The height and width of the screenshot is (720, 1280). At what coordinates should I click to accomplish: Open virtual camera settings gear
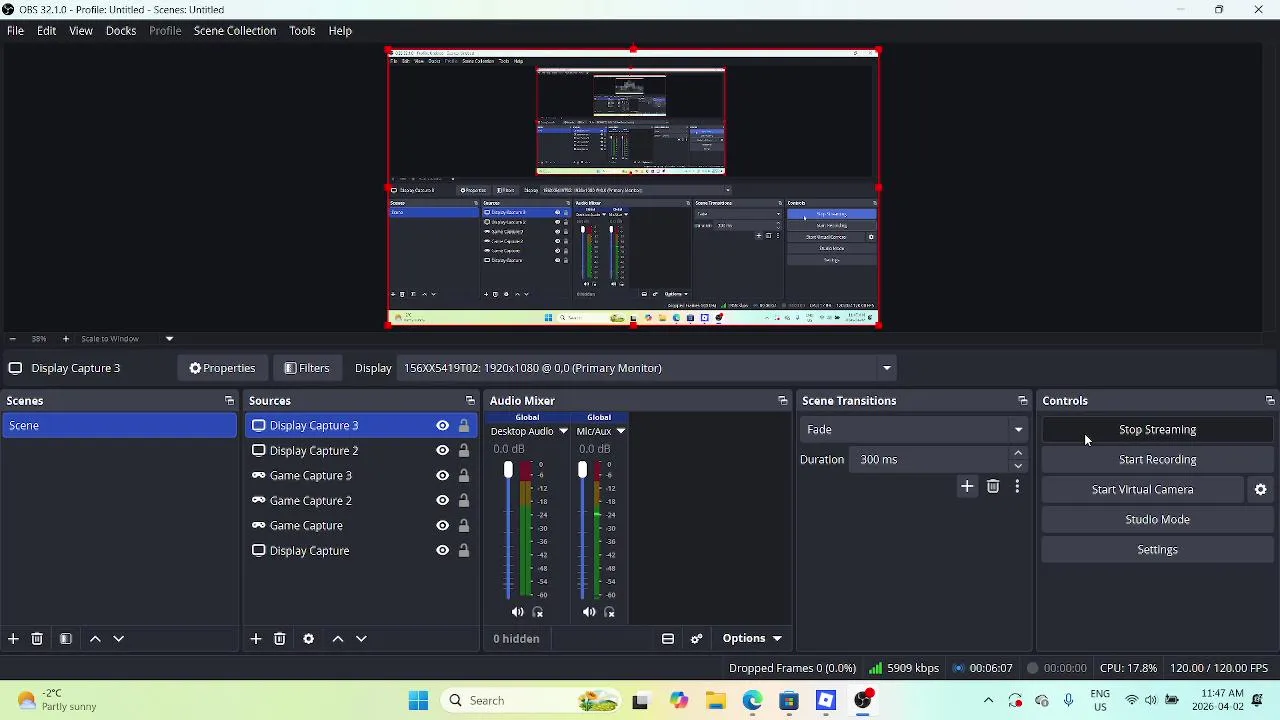[1261, 490]
